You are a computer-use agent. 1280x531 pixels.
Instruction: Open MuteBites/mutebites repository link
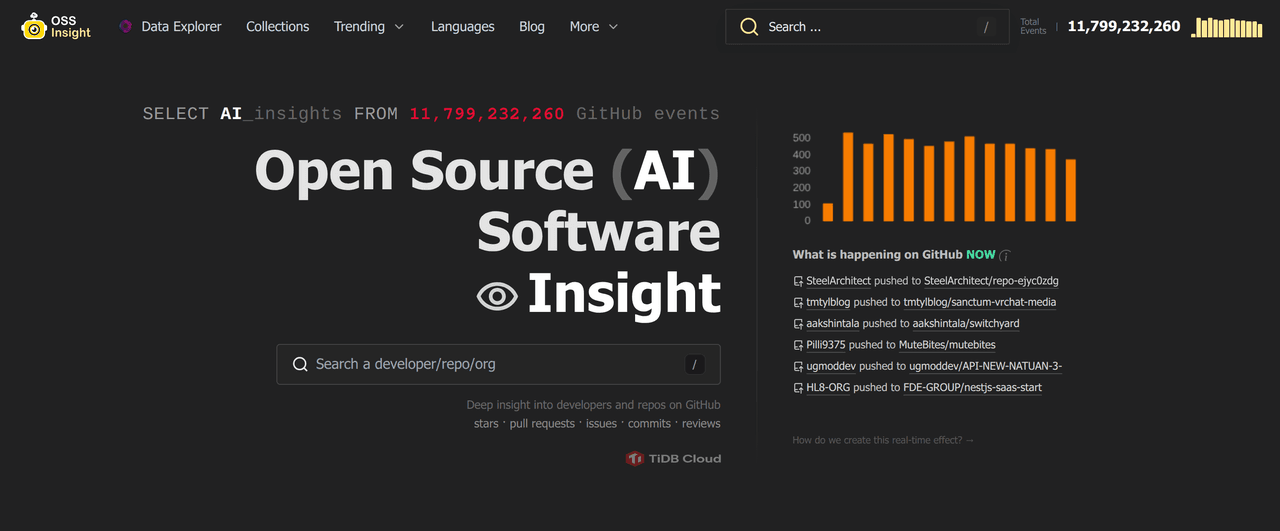point(947,345)
